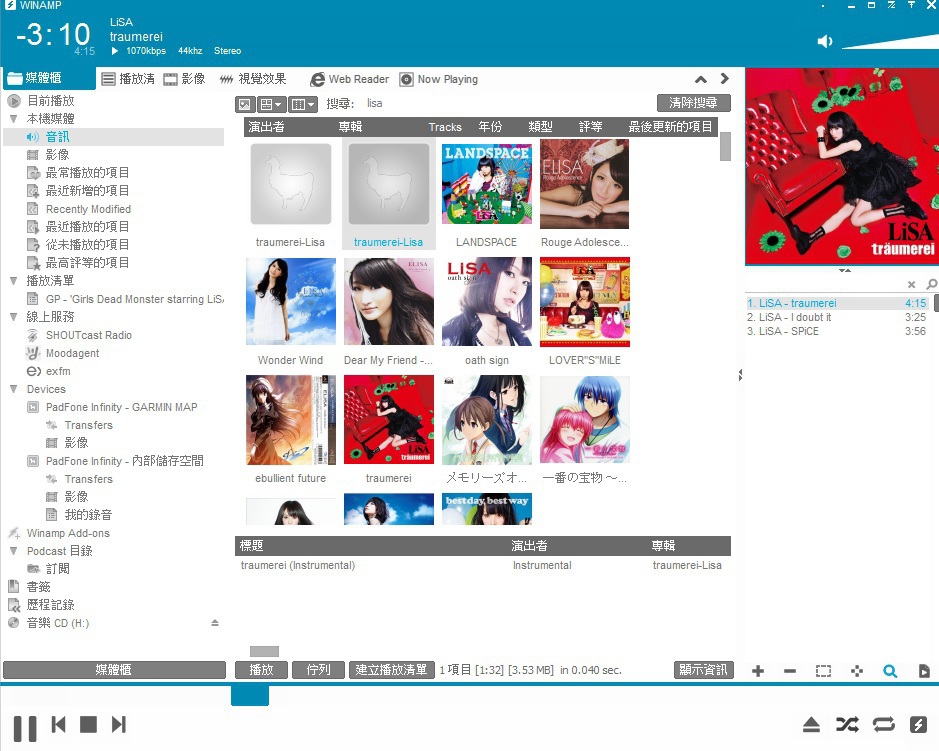
Task: Select playlist entry LiSA - I doubt it
Action: (x=837, y=317)
